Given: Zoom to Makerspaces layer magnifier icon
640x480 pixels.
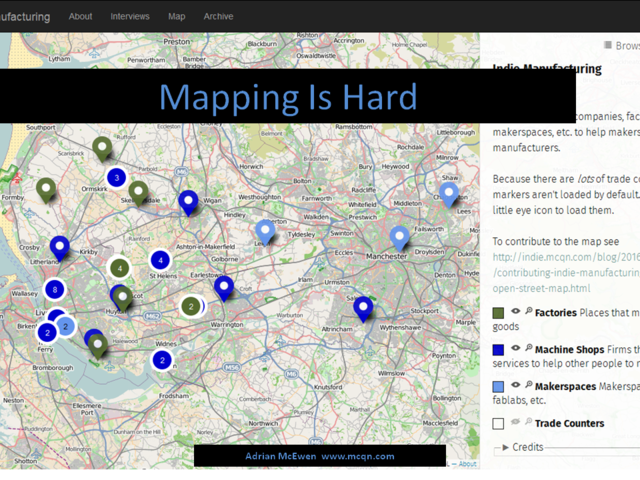Looking at the screenshot, I should [529, 384].
